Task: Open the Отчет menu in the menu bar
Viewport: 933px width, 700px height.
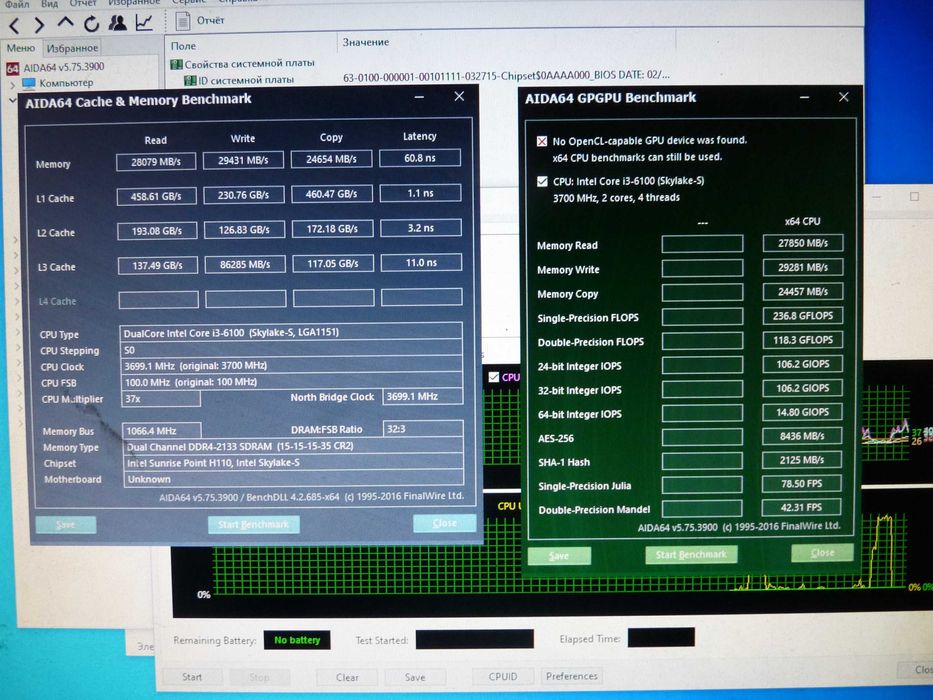Action: coord(83,3)
